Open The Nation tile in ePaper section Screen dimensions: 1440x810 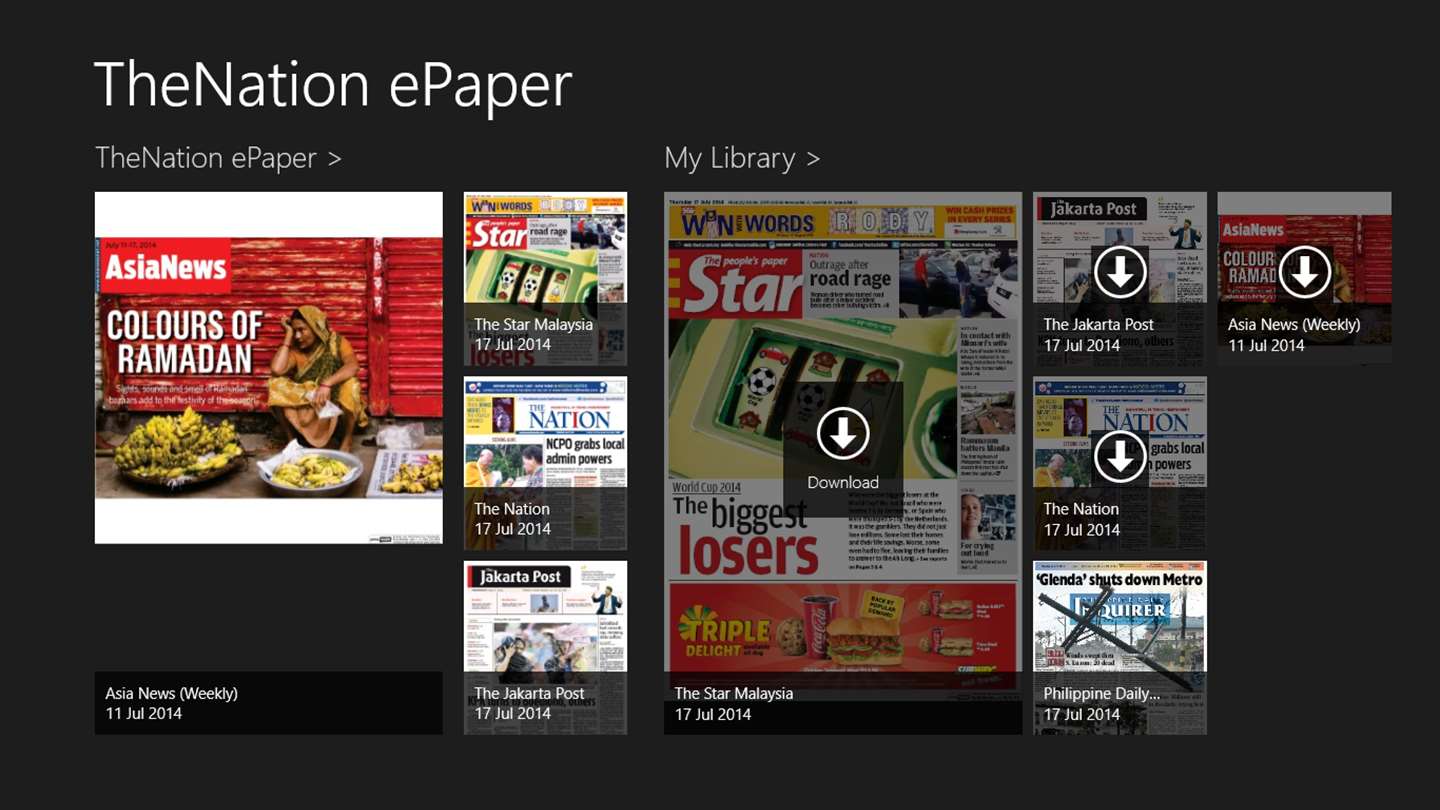[546, 463]
